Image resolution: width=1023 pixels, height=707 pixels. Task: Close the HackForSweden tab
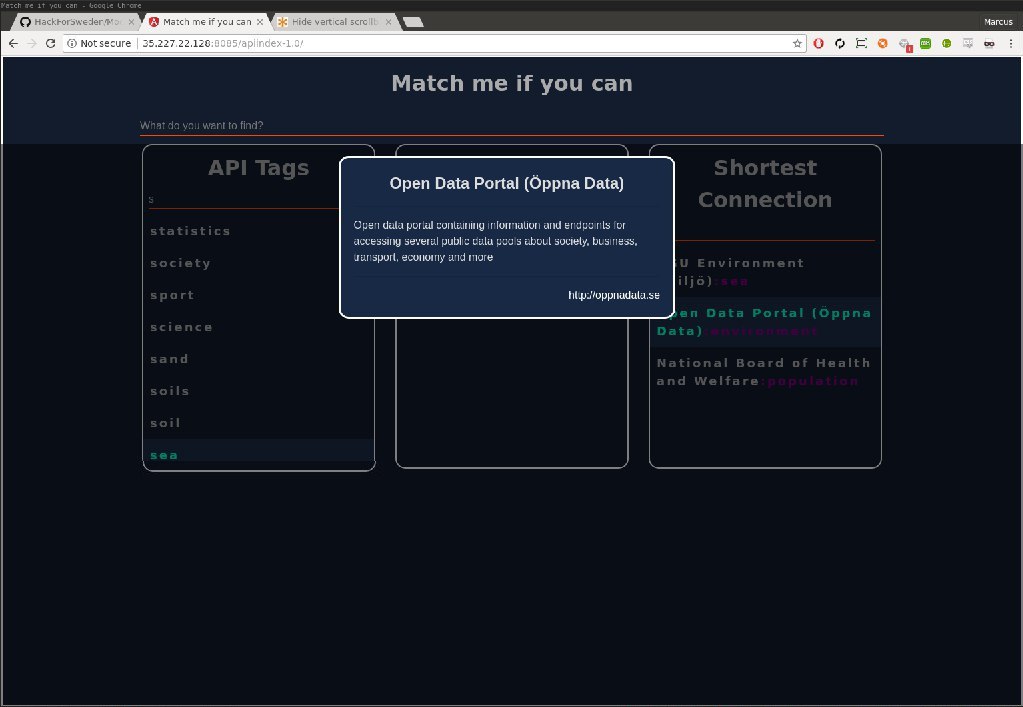pos(131,22)
